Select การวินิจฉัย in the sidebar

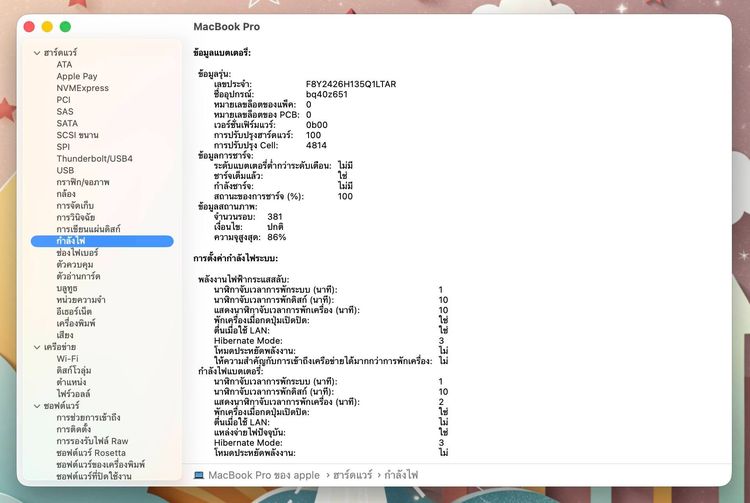(x=76, y=218)
